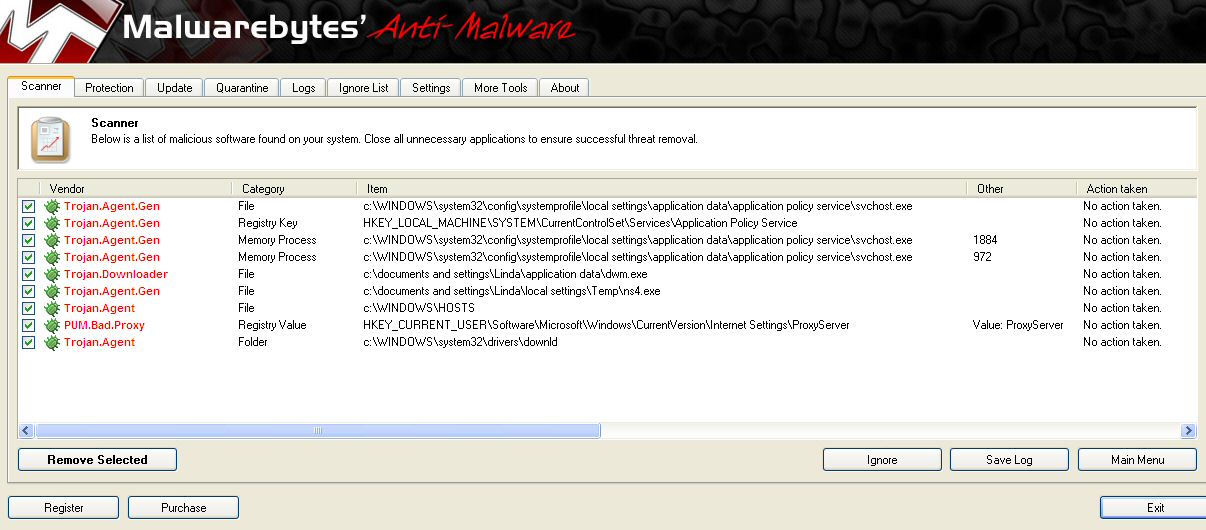Uncheck the downld folder checkbox

[28, 342]
